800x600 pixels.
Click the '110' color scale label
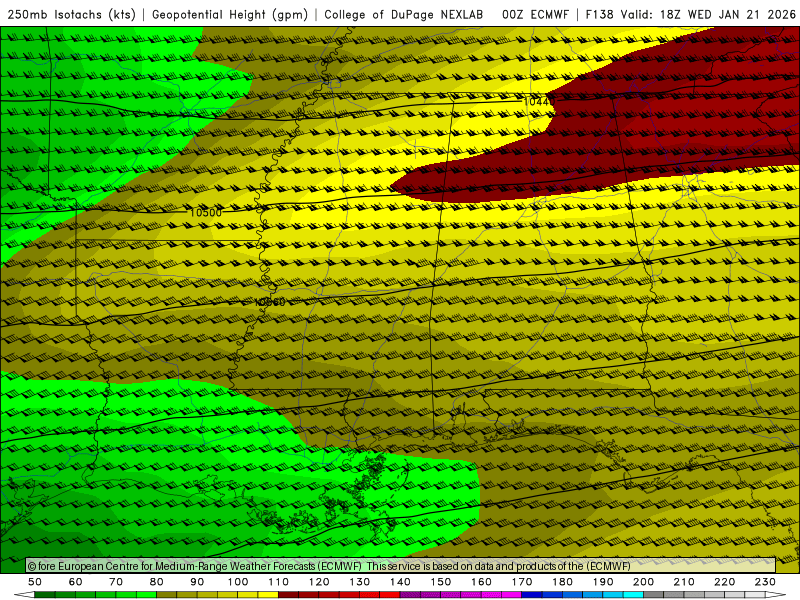(279, 582)
